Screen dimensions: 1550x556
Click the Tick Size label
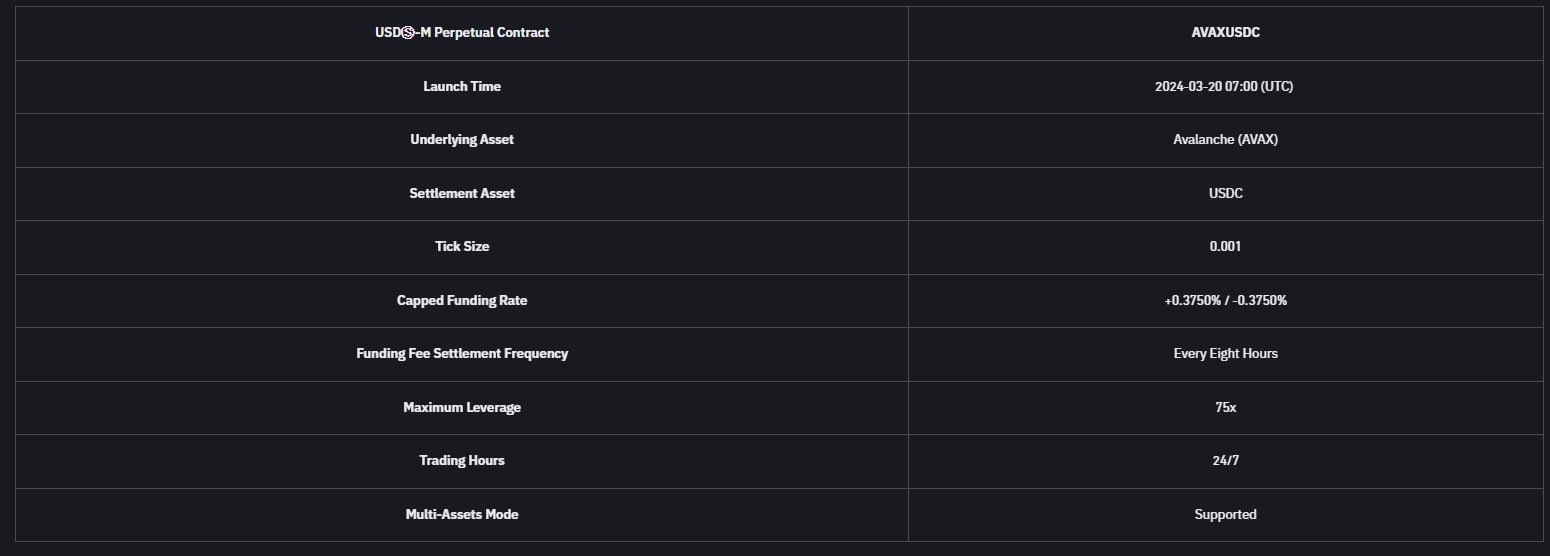(462, 247)
